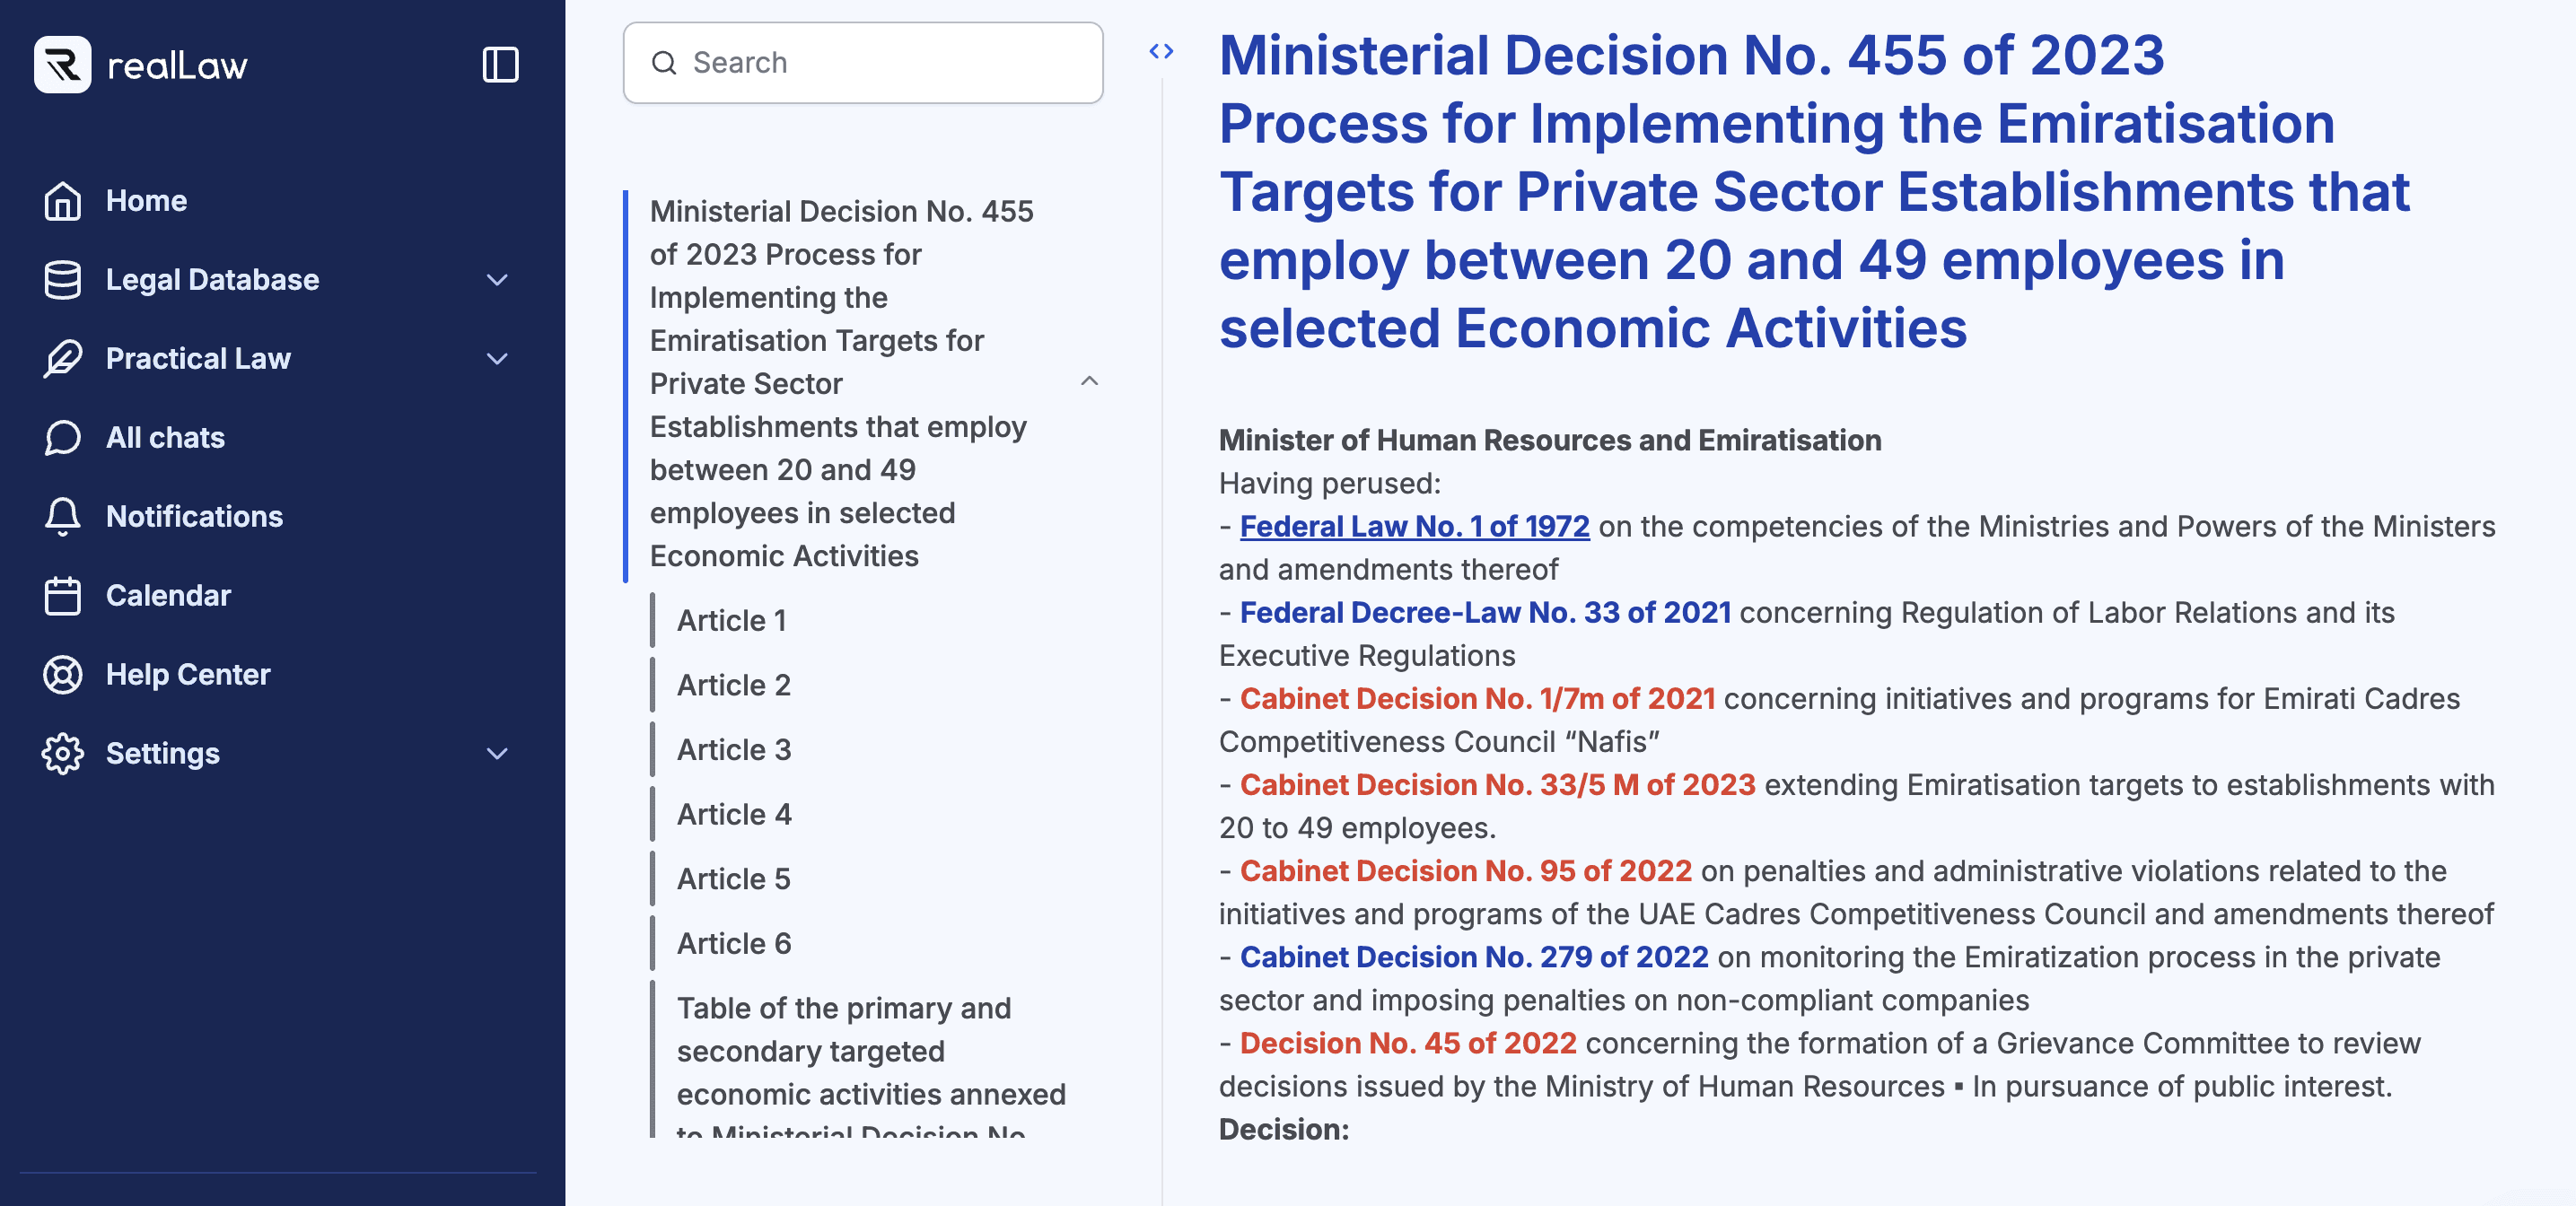Click the realLaw logo icon
This screenshot has width=2576, height=1206.
[x=63, y=64]
